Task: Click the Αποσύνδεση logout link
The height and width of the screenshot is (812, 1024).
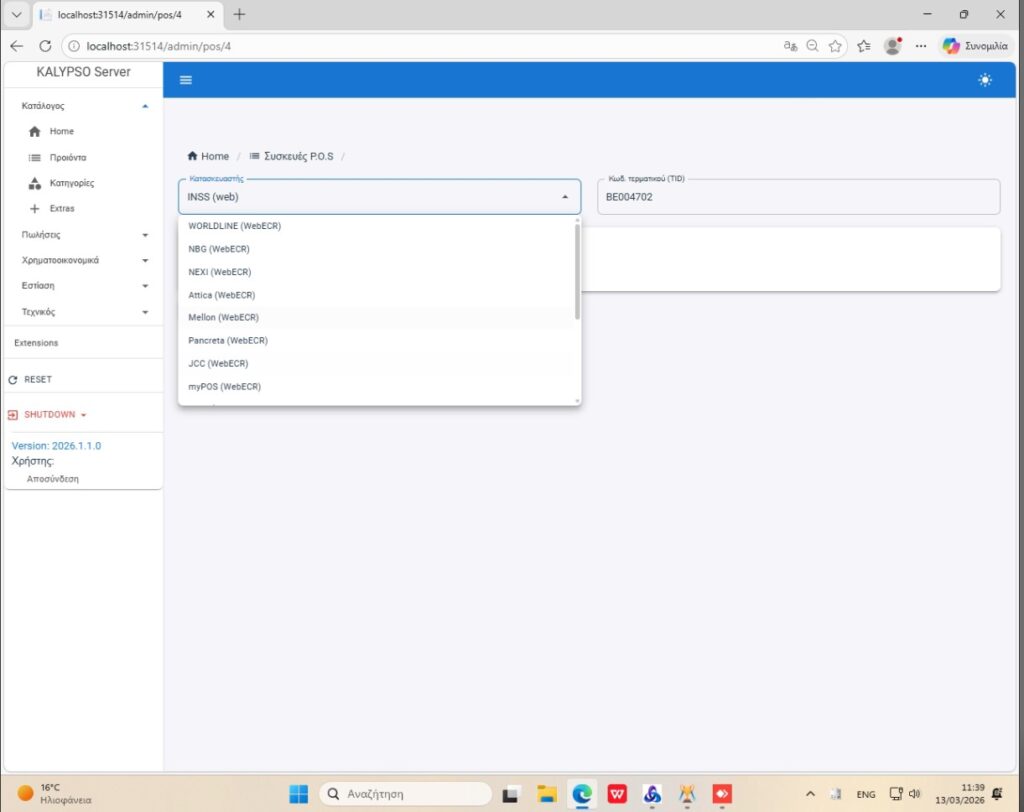Action: pyautogui.click(x=52, y=479)
